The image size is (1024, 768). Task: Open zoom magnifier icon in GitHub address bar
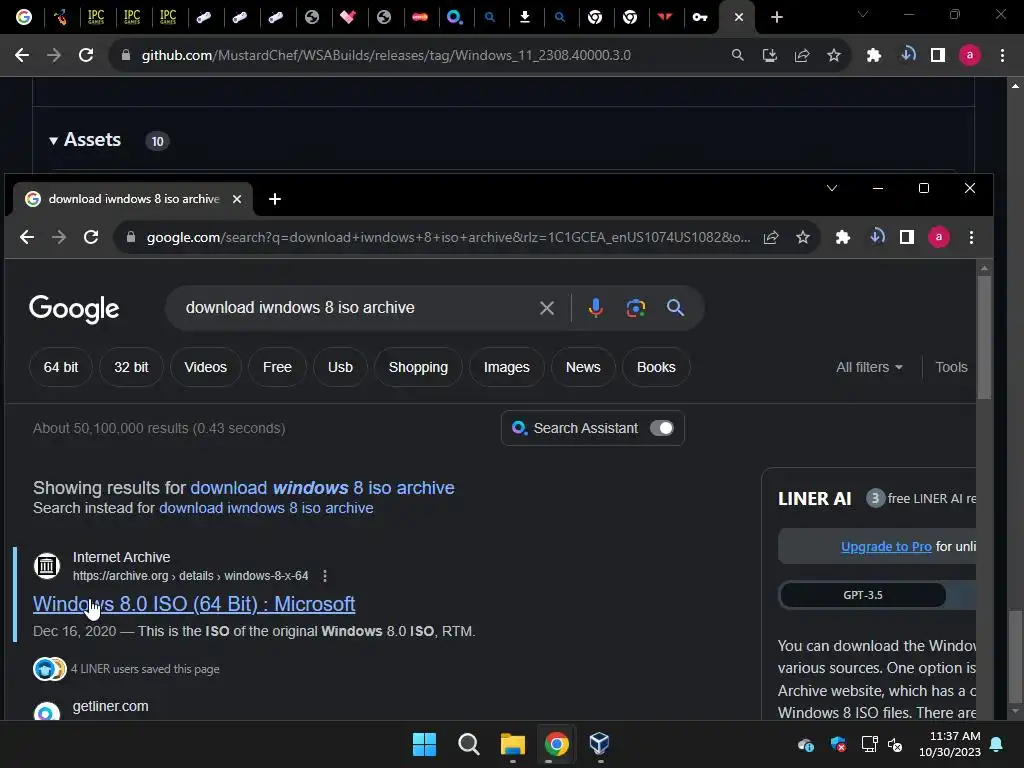pyautogui.click(x=737, y=56)
